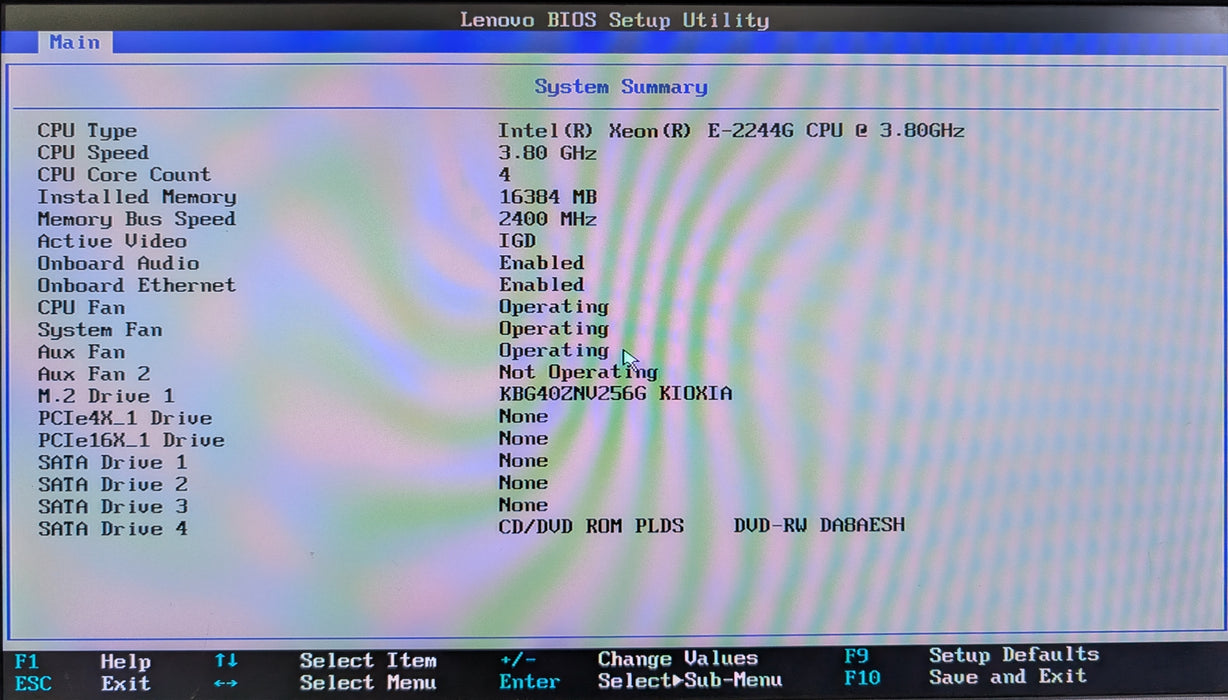The width and height of the screenshot is (1228, 700).
Task: Click the CPU Fan Operating status
Action: [x=553, y=307]
